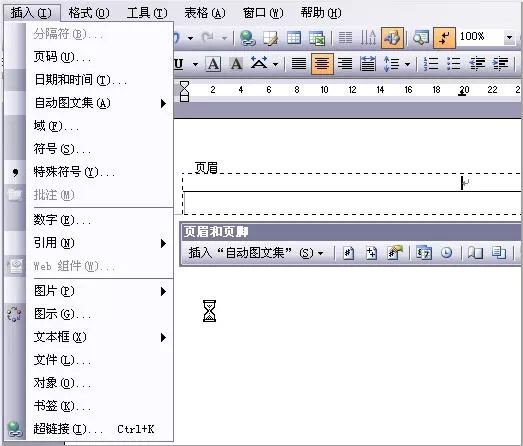Viewport: 523px width, 446px height.
Task: Click the insert time clock icon
Action: click(446, 253)
